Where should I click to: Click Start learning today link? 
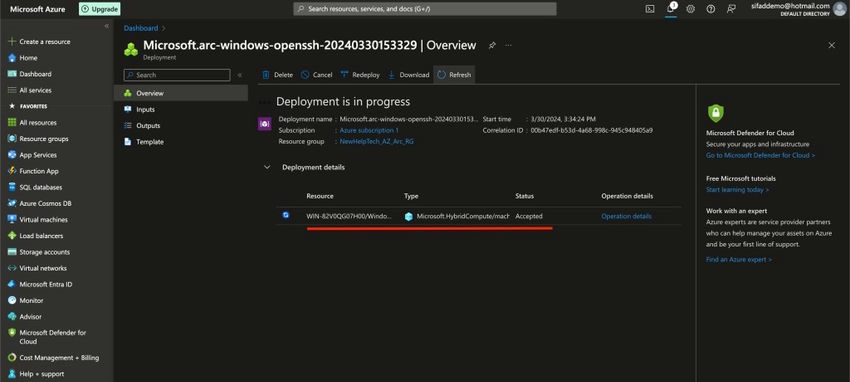(737, 190)
